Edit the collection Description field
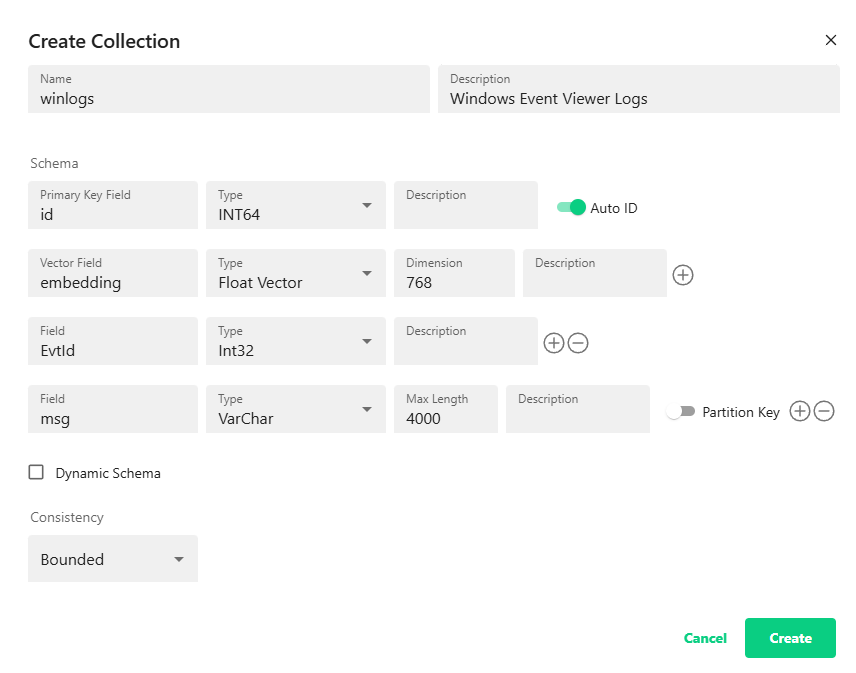 click(x=639, y=89)
